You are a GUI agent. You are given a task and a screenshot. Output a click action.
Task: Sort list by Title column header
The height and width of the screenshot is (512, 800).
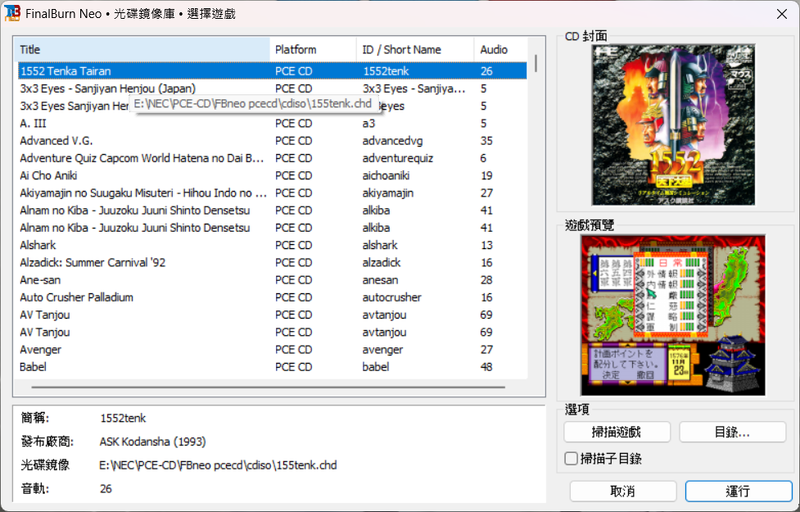coord(142,49)
